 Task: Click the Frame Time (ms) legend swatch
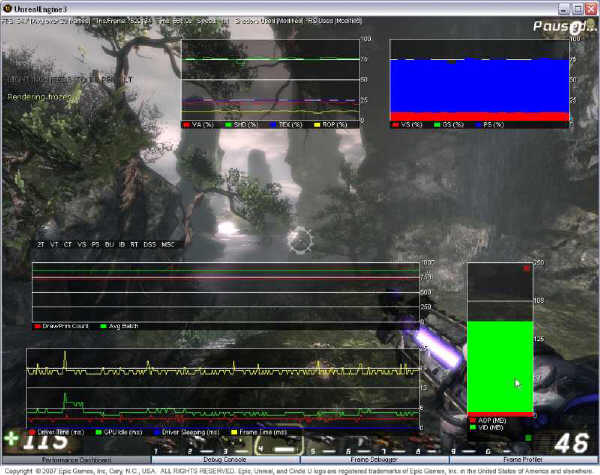[x=234, y=432]
